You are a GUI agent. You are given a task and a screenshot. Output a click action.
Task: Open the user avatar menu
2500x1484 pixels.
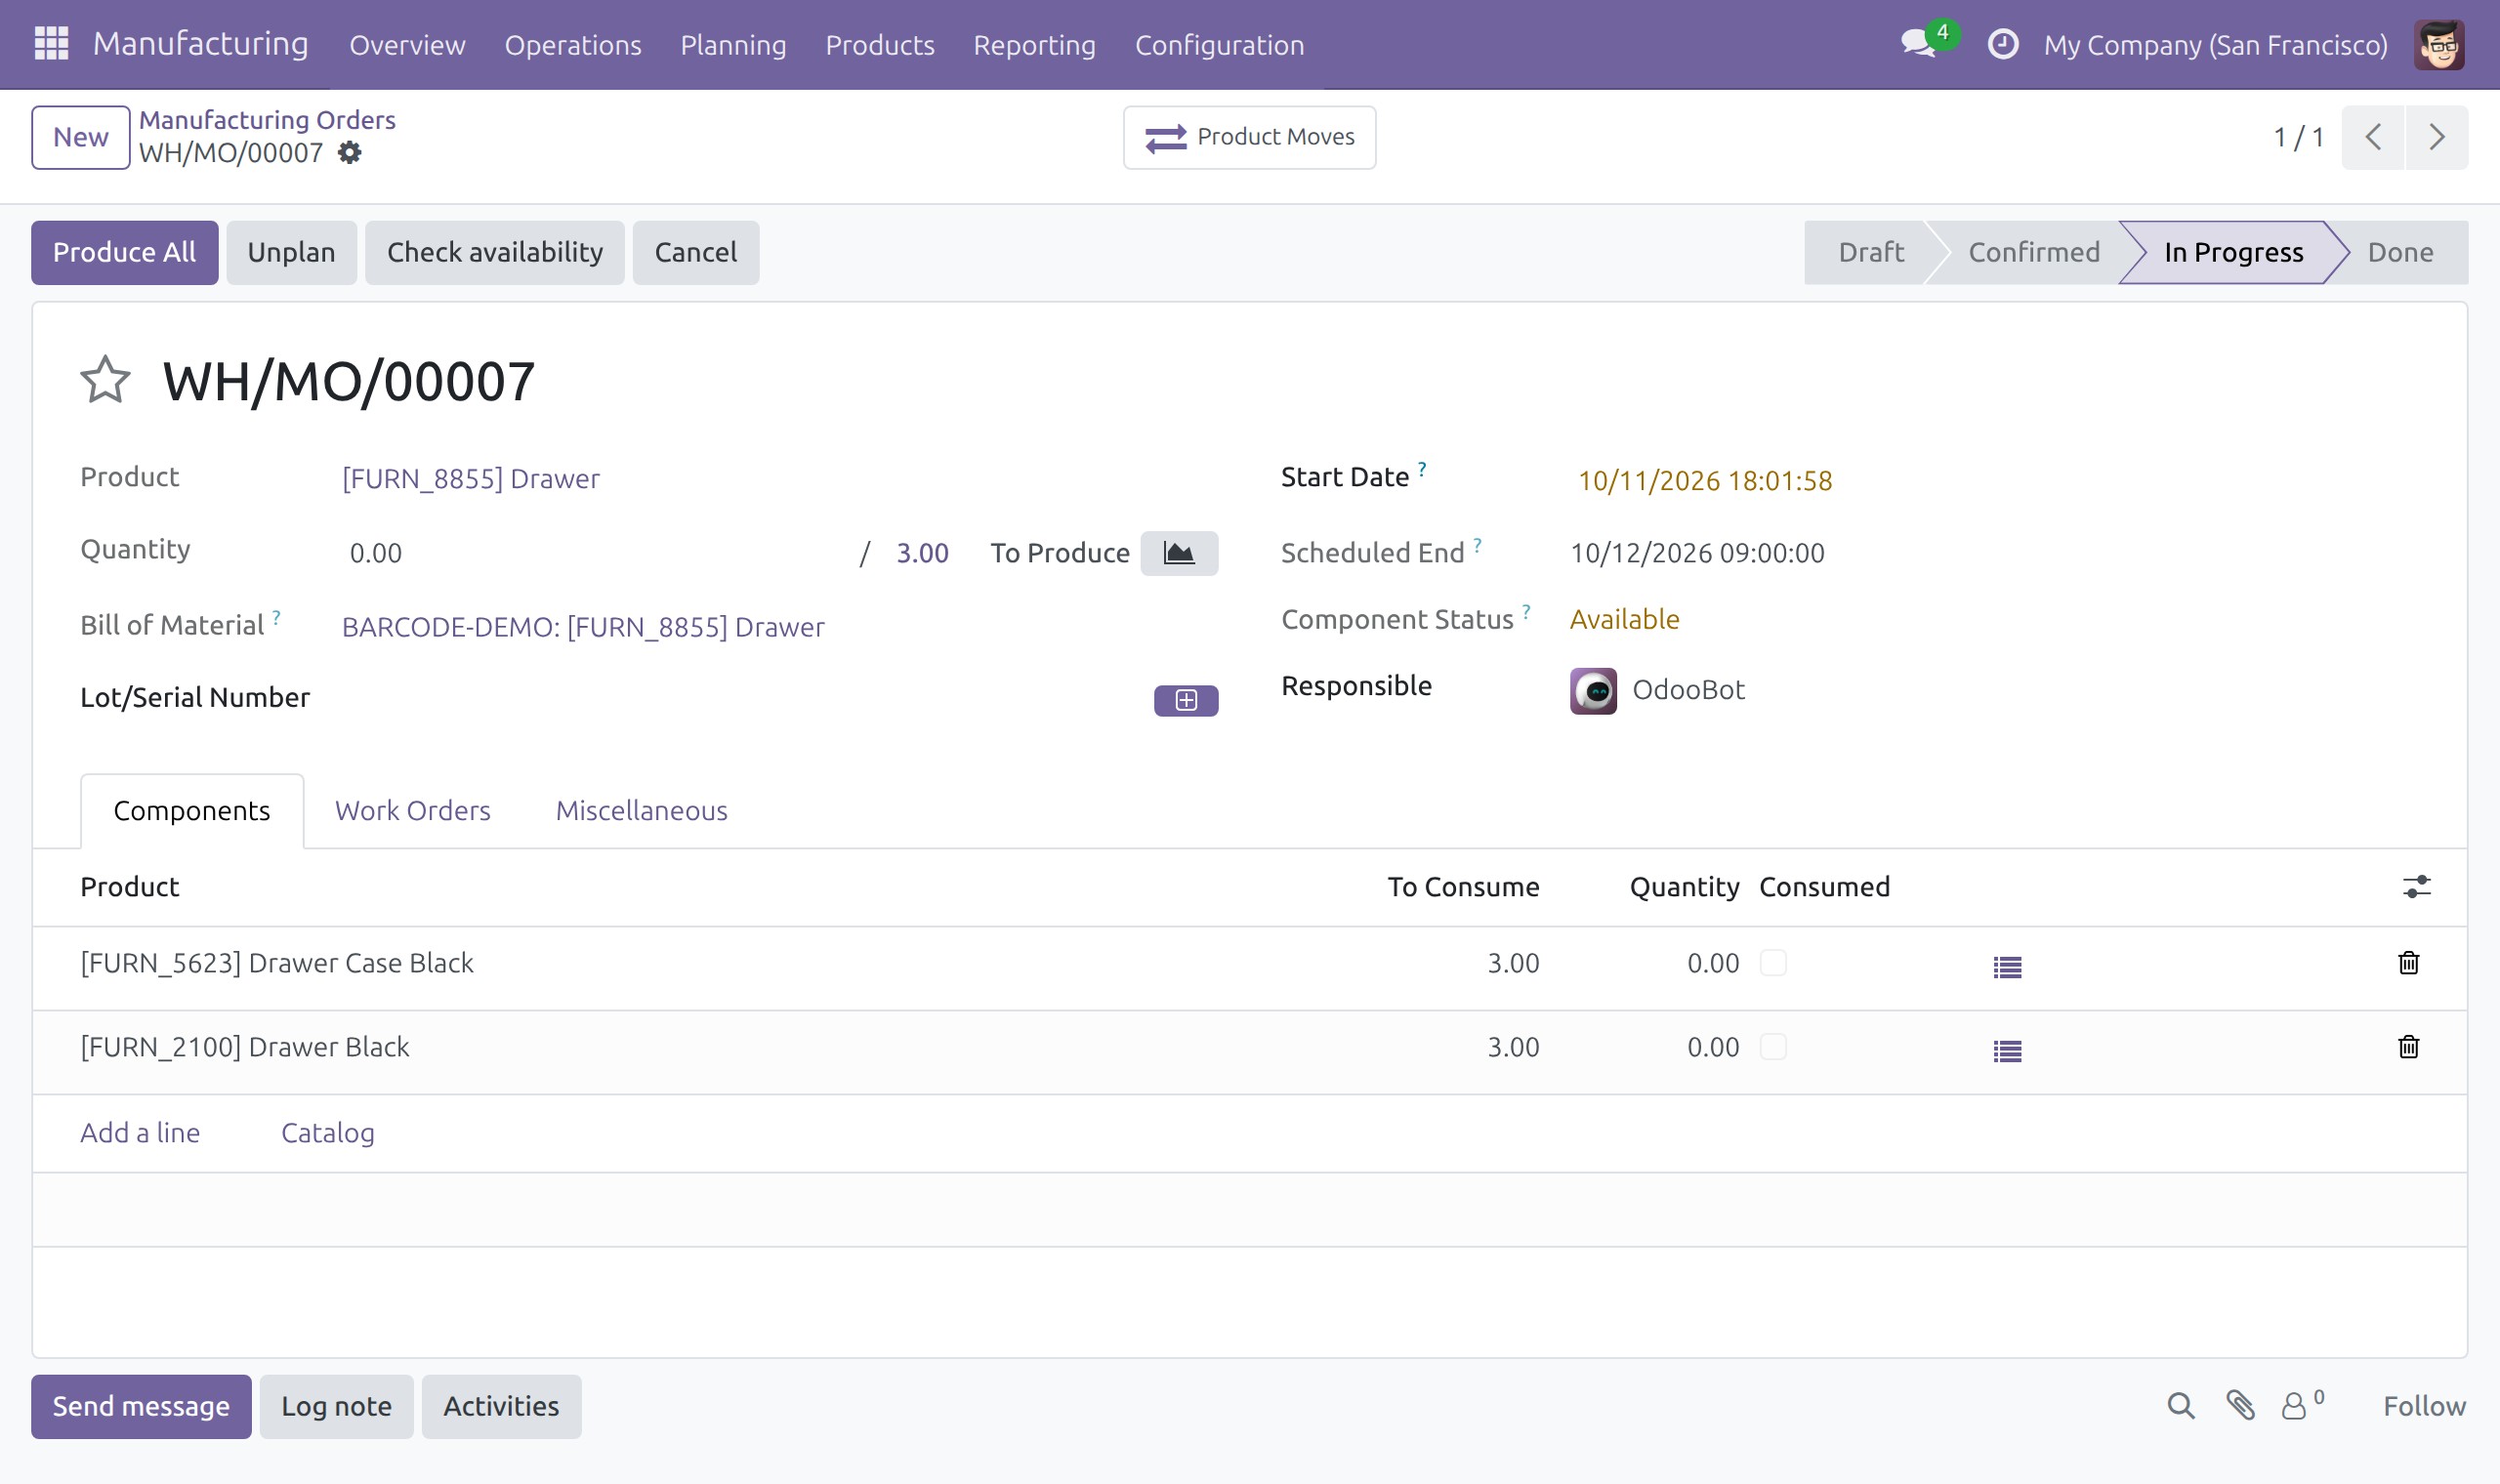pyautogui.click(x=2439, y=44)
